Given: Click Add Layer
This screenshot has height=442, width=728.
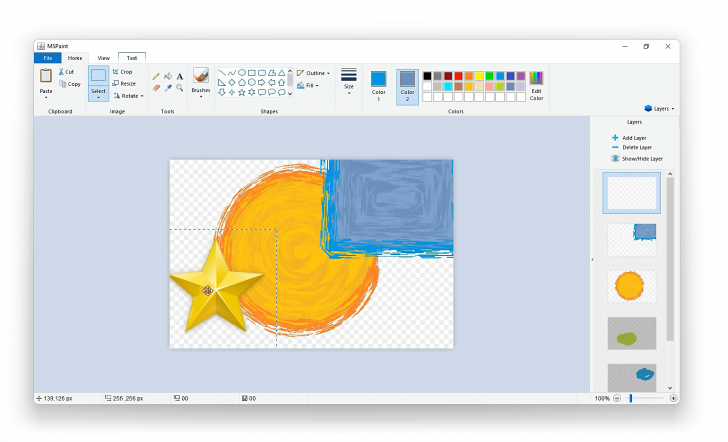Looking at the screenshot, I should point(629,138).
